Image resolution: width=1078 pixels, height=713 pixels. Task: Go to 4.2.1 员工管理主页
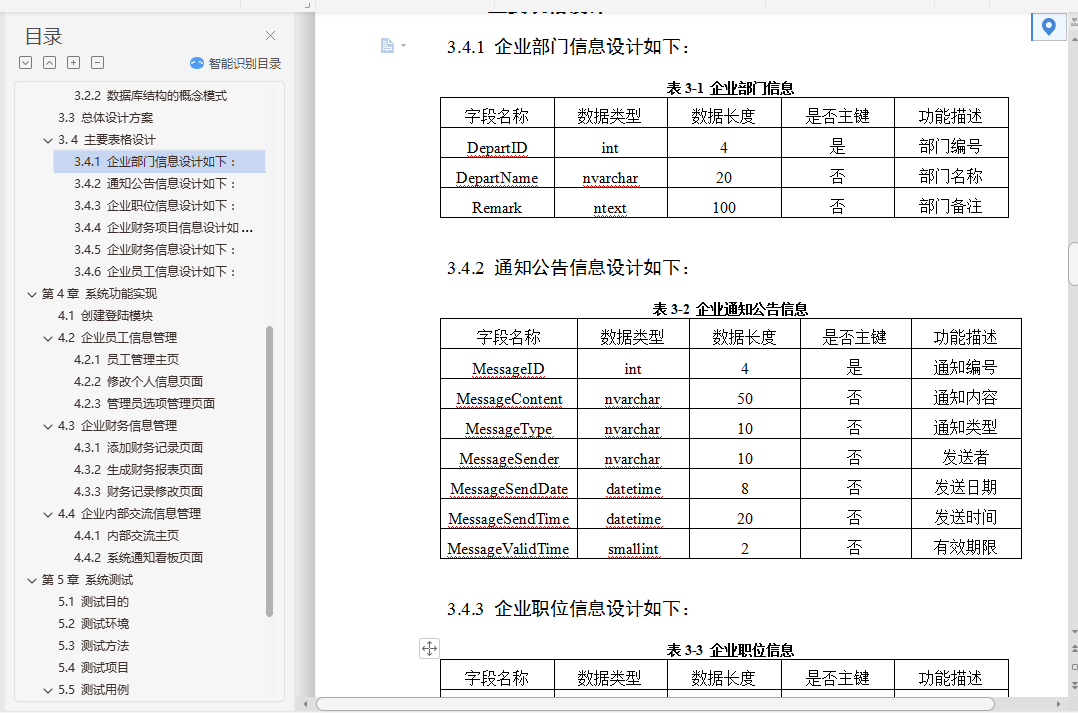[126, 360]
